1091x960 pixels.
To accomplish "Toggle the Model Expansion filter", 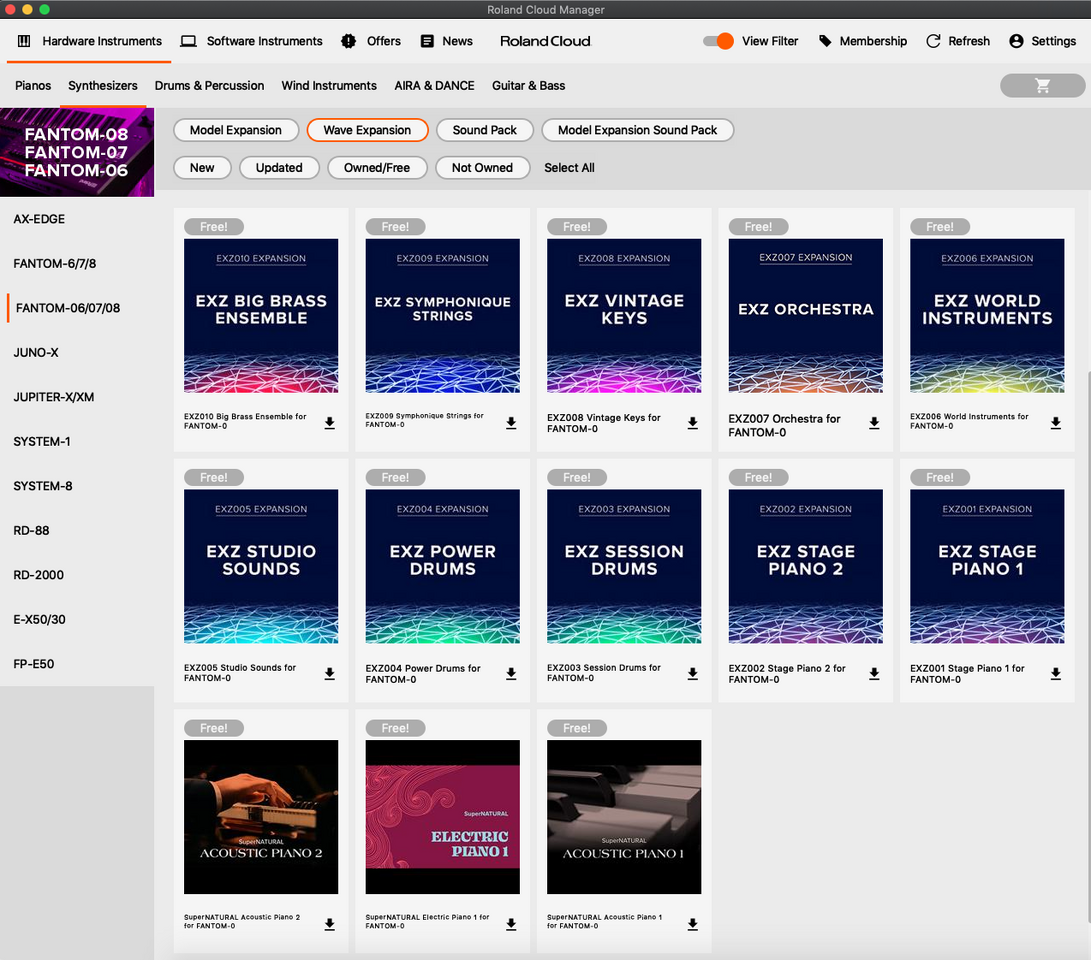I will 236,130.
